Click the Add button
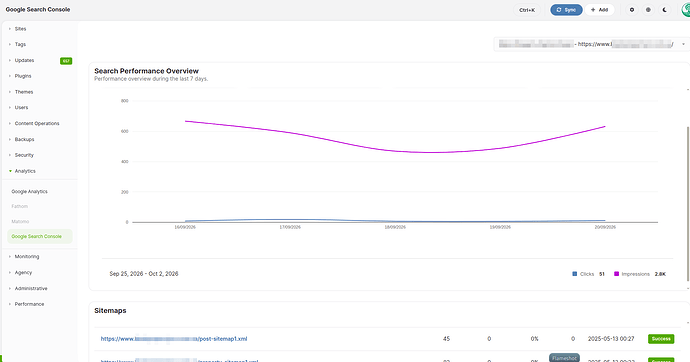The height and width of the screenshot is (362, 690). [x=599, y=10]
